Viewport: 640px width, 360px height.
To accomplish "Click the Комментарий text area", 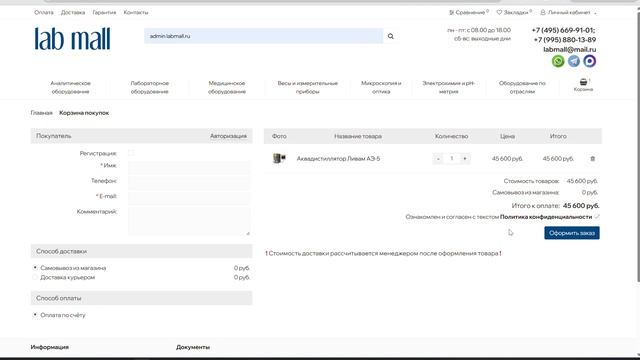I will [189, 221].
